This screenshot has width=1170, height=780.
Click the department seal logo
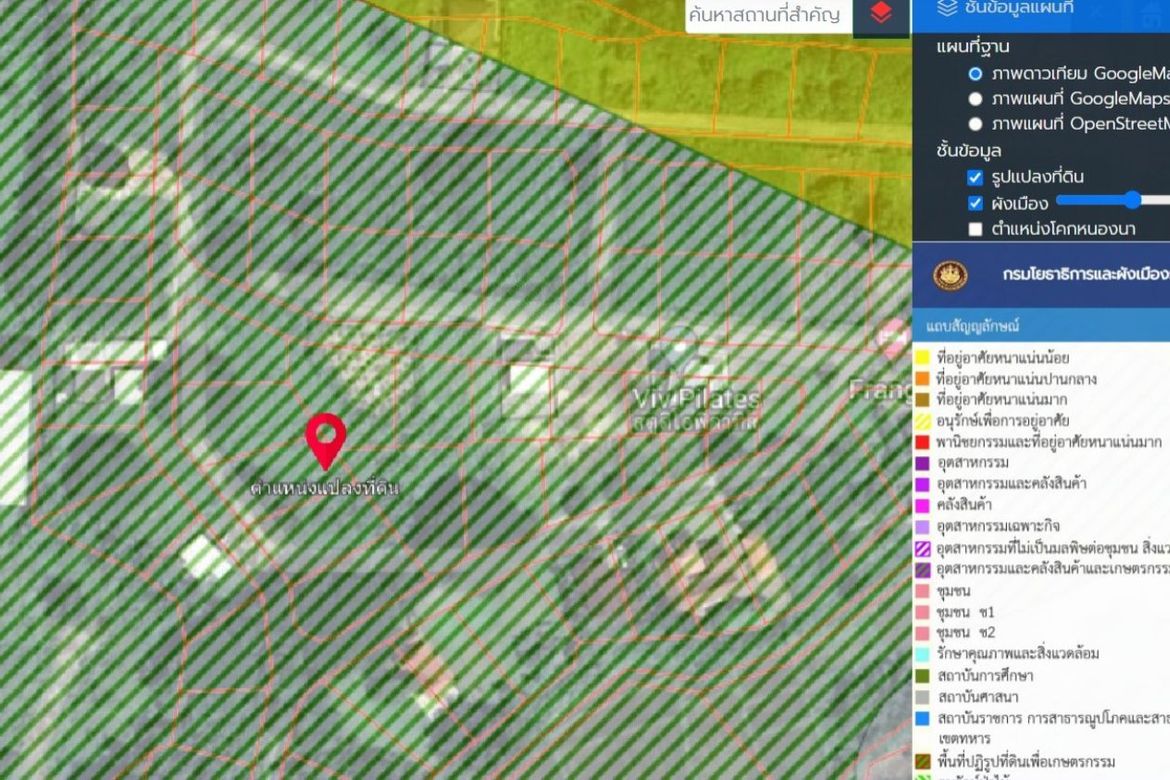(951, 275)
